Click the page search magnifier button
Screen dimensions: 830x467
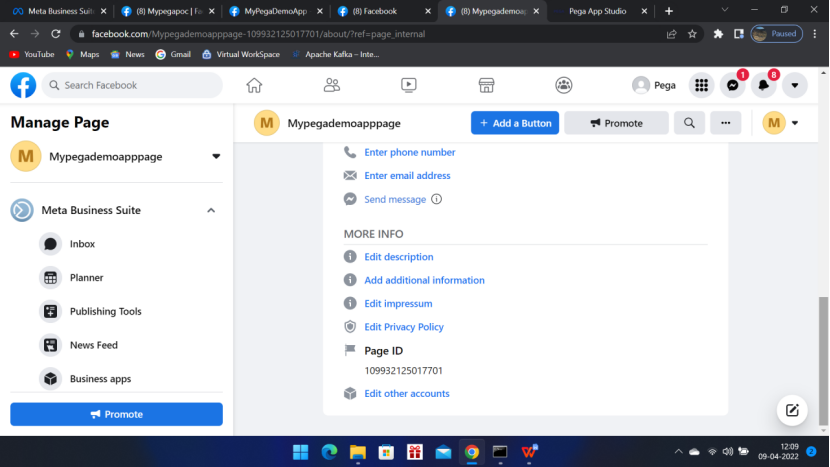click(689, 123)
